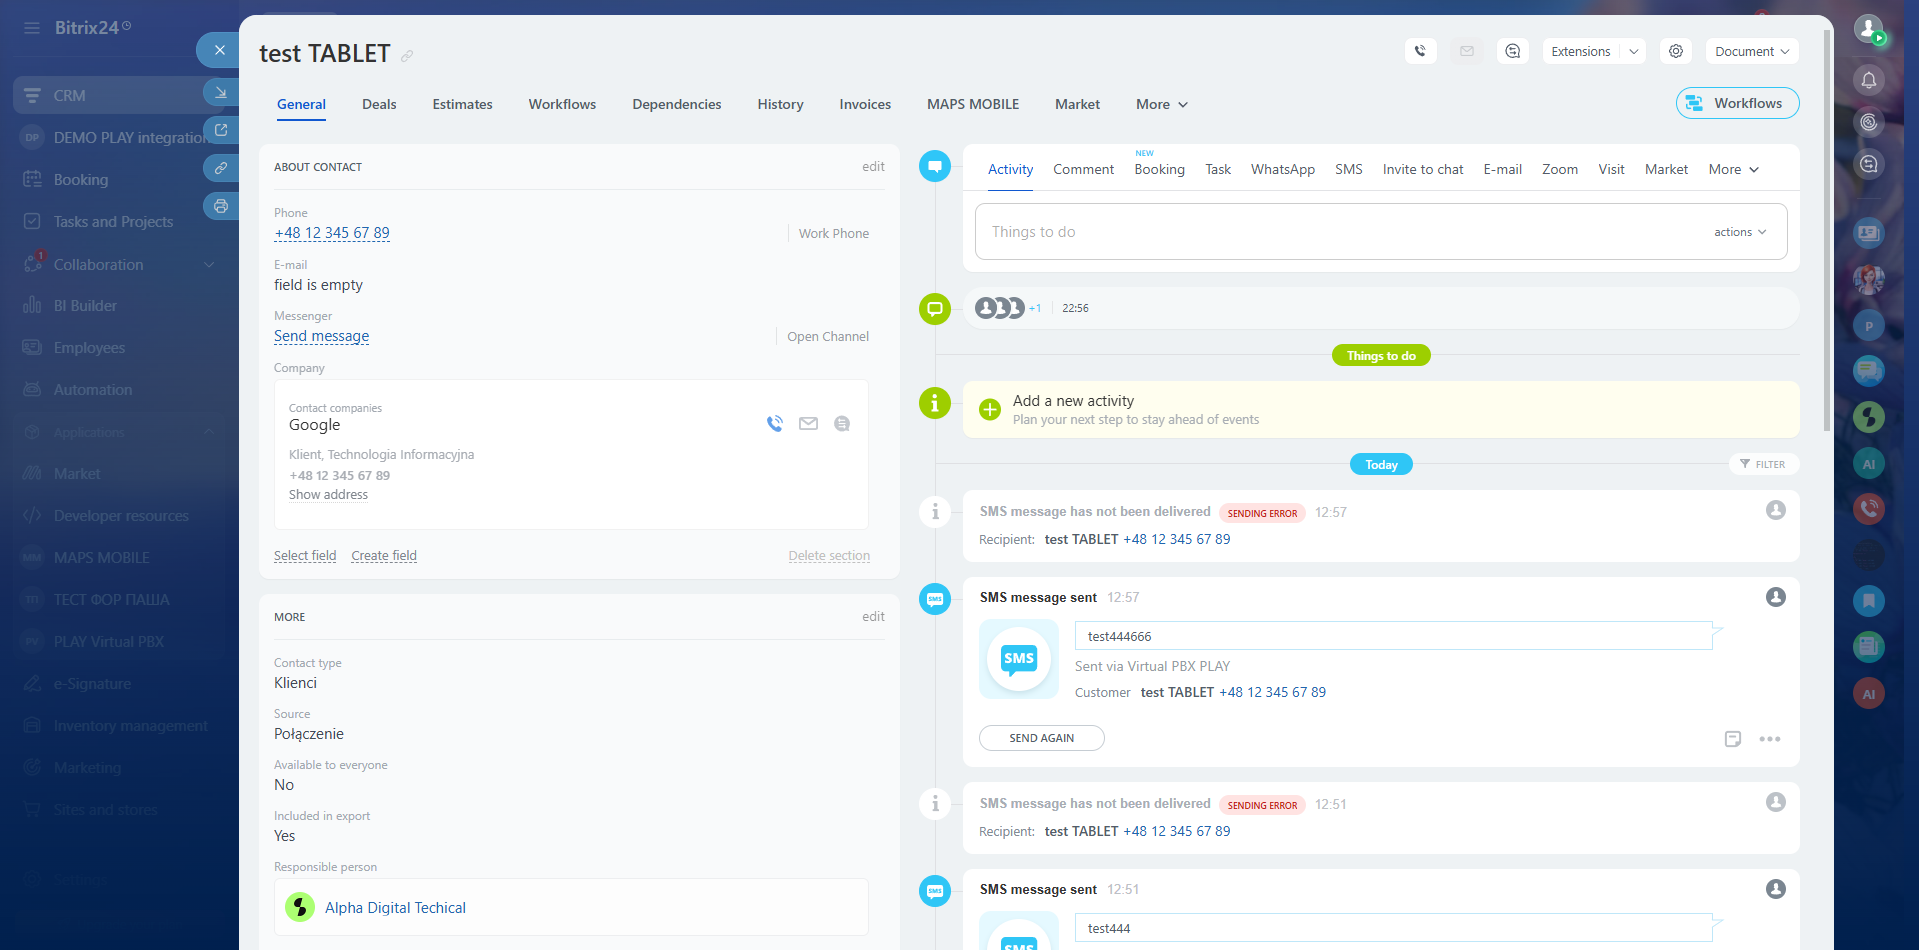The height and width of the screenshot is (950, 1919).
Task: Expand the More menu in contact tabs
Action: pyautogui.click(x=1161, y=104)
